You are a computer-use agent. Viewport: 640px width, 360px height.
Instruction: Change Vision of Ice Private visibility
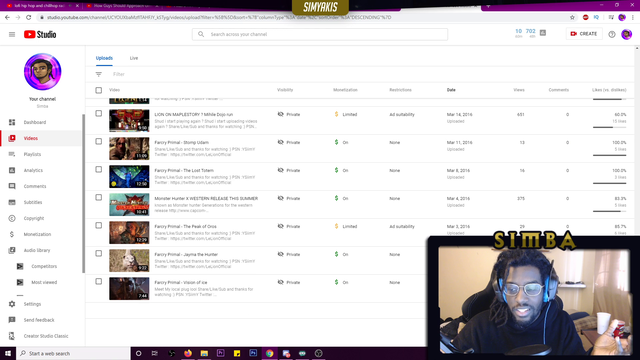coord(289,282)
